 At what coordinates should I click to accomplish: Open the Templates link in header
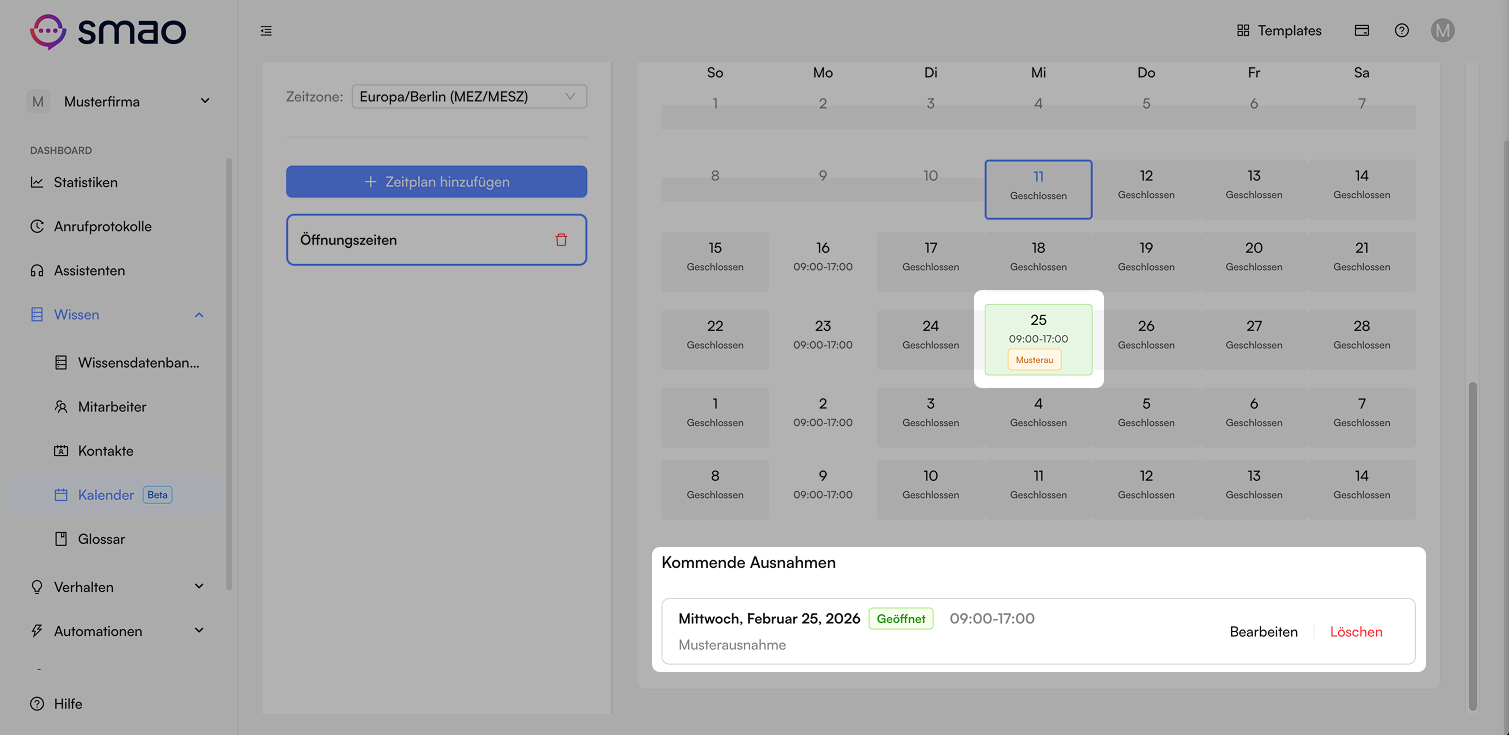click(1279, 31)
